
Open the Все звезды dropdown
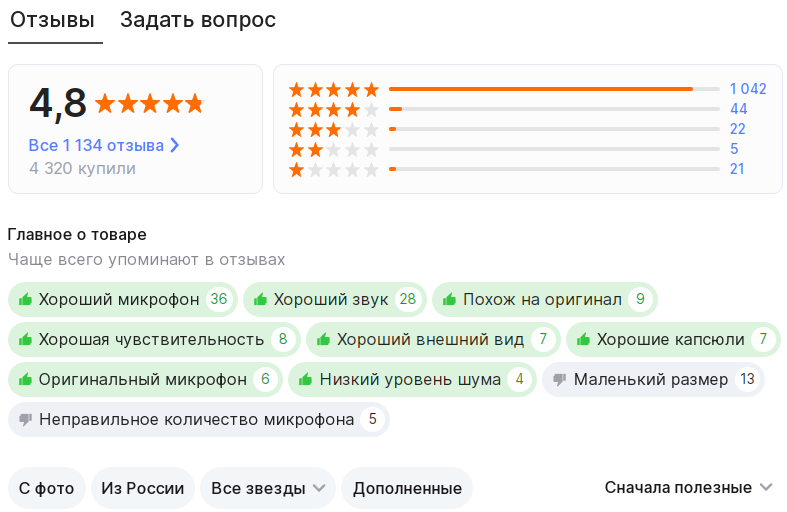pyautogui.click(x=265, y=488)
